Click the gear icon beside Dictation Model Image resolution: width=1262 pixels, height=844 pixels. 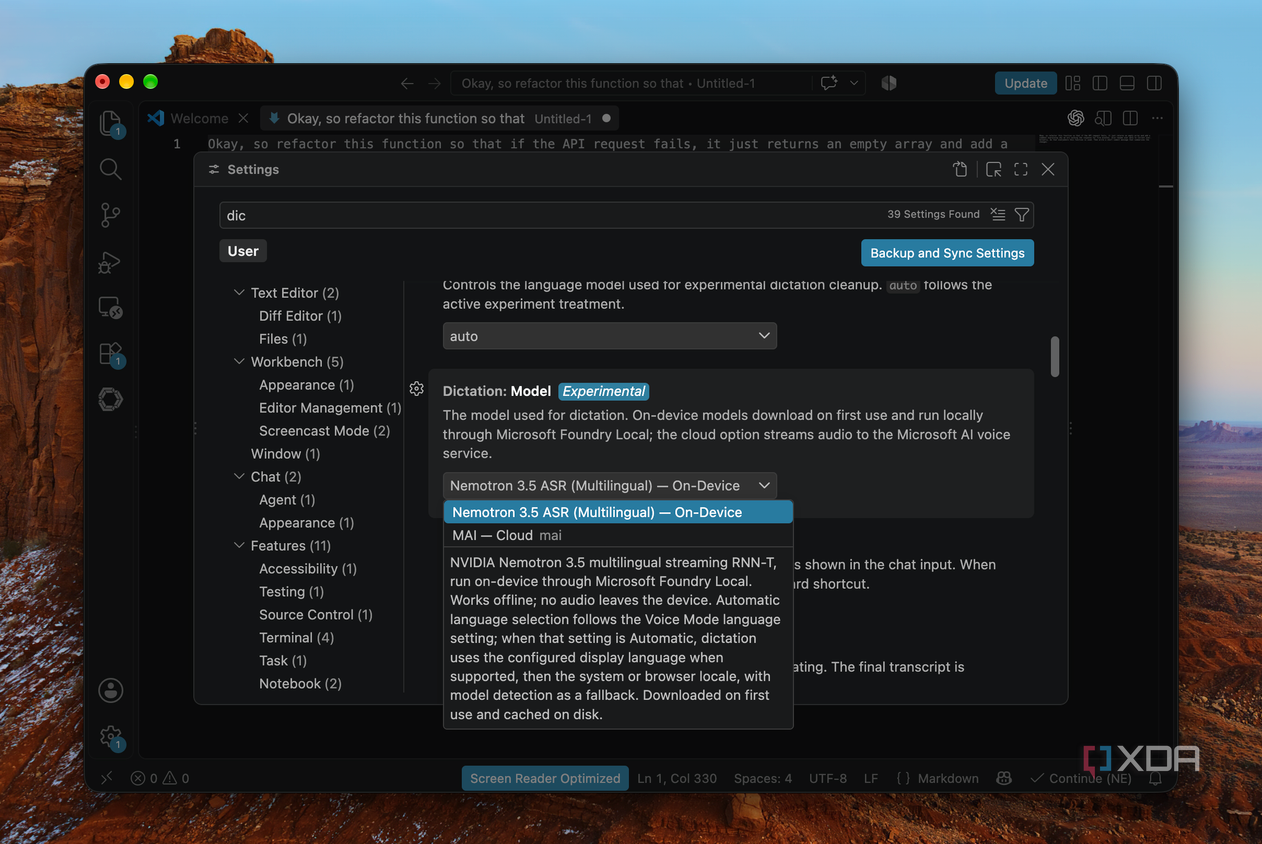coord(417,389)
